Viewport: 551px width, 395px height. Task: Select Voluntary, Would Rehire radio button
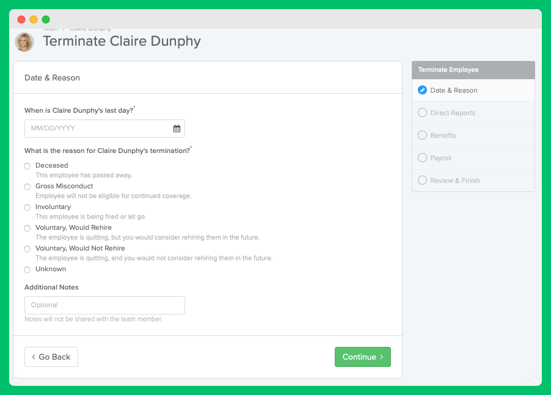[27, 228]
